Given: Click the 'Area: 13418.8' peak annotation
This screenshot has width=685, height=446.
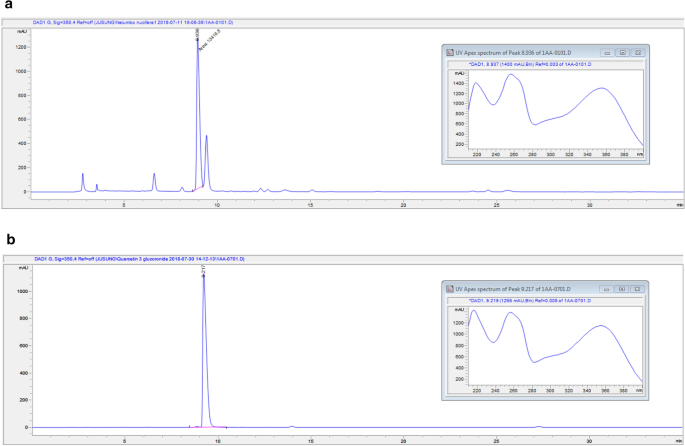Looking at the screenshot, I should (x=210, y=40).
